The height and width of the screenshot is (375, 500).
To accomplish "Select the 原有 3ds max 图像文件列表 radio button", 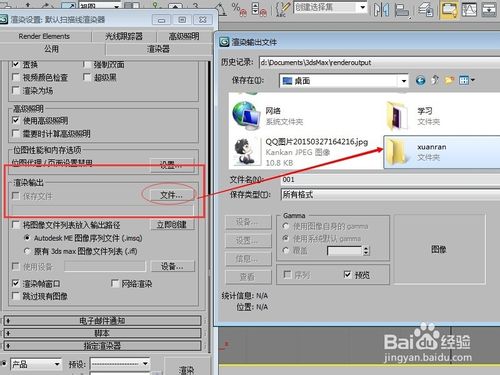I will [27, 251].
